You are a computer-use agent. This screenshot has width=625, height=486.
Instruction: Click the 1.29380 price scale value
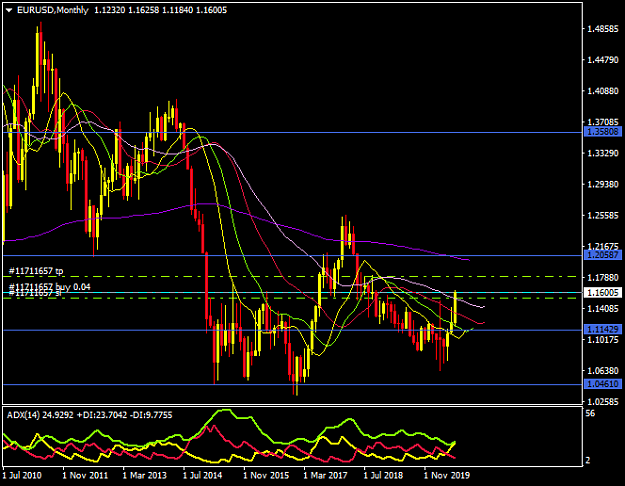[x=603, y=184]
